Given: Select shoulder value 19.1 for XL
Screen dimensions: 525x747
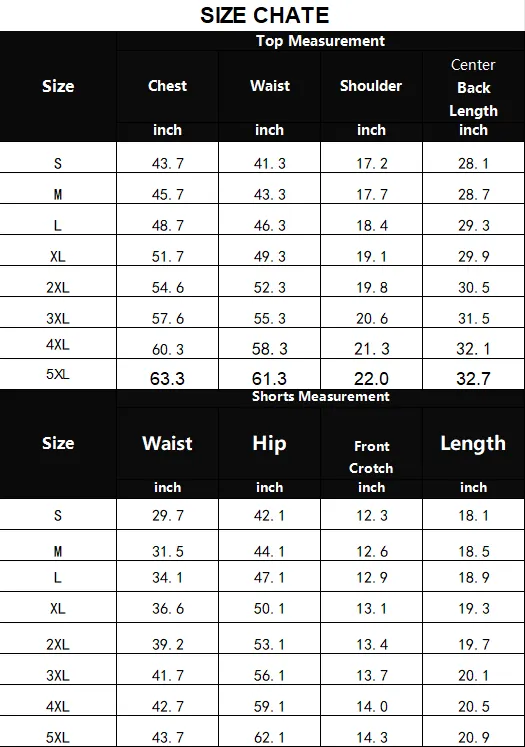Looking at the screenshot, I should click(x=372, y=257).
